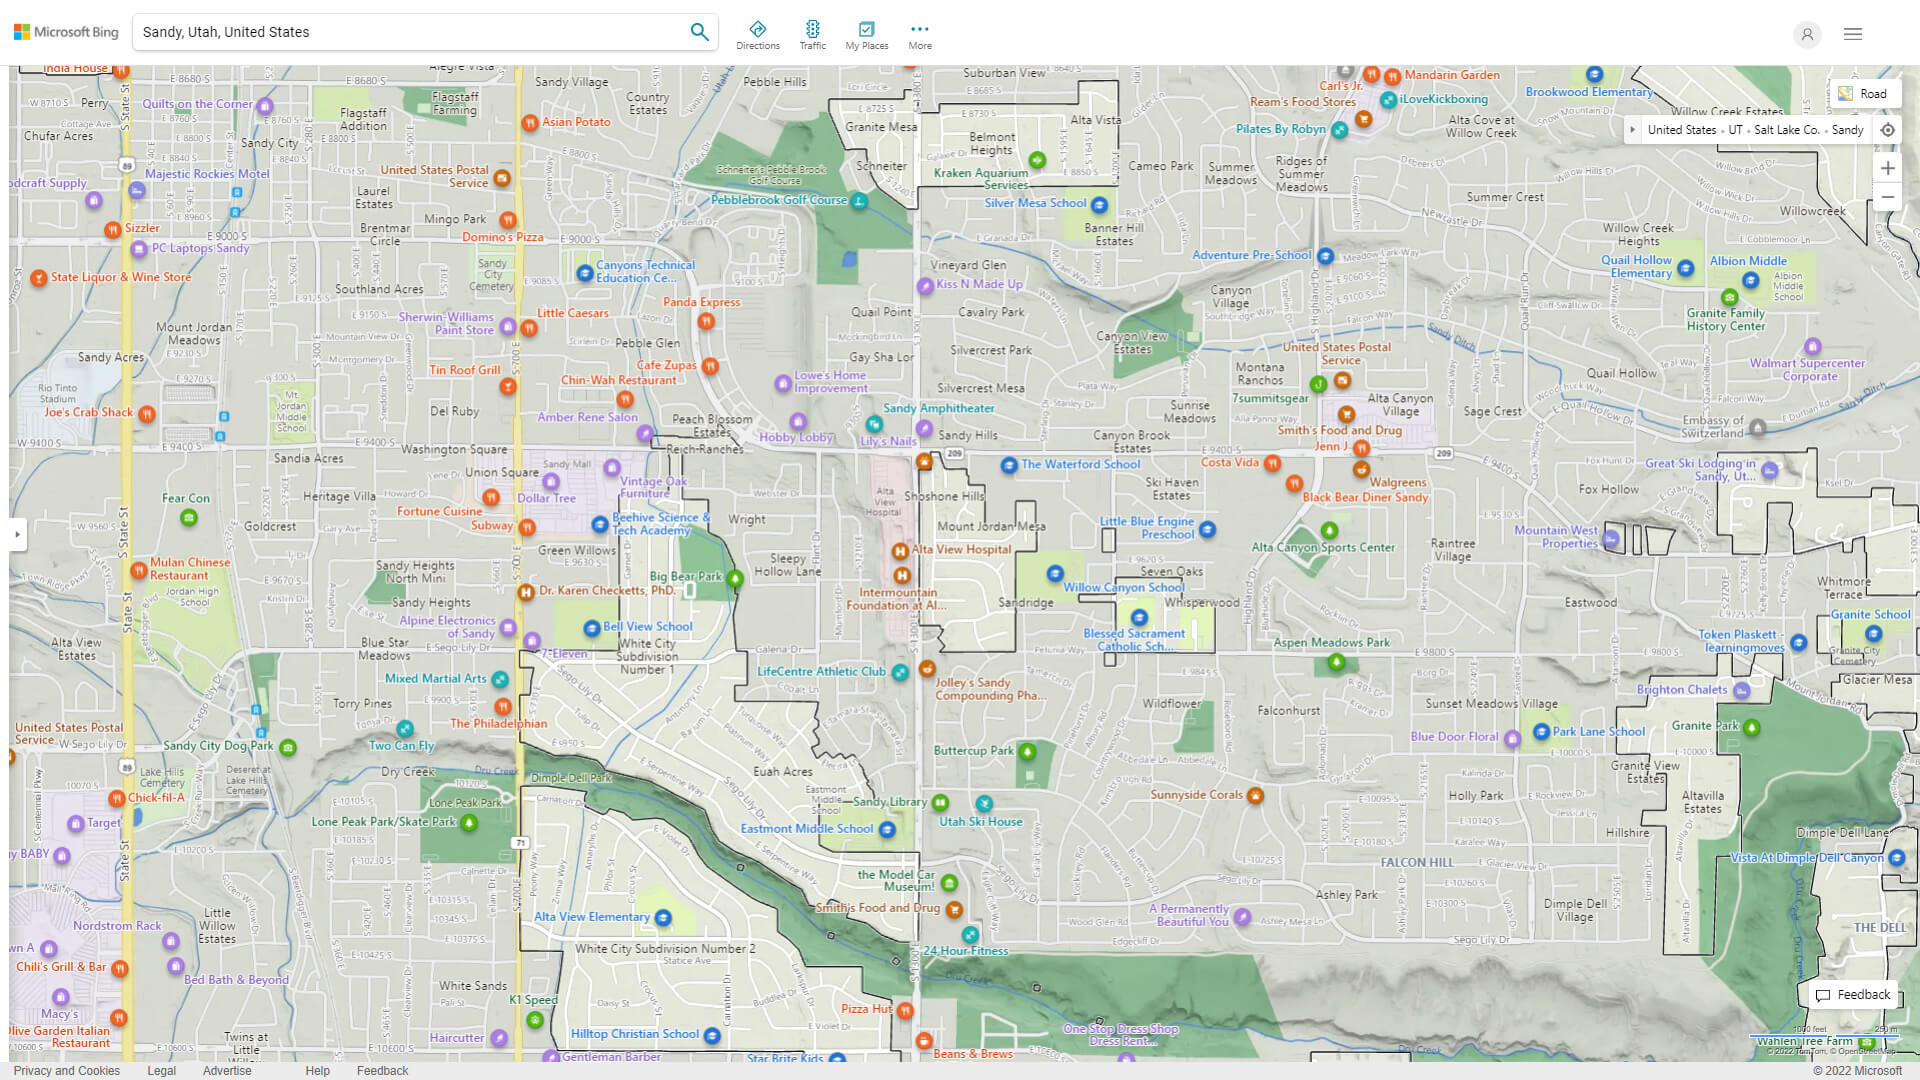Select the Alta View Hospital map pin

[x=901, y=549]
